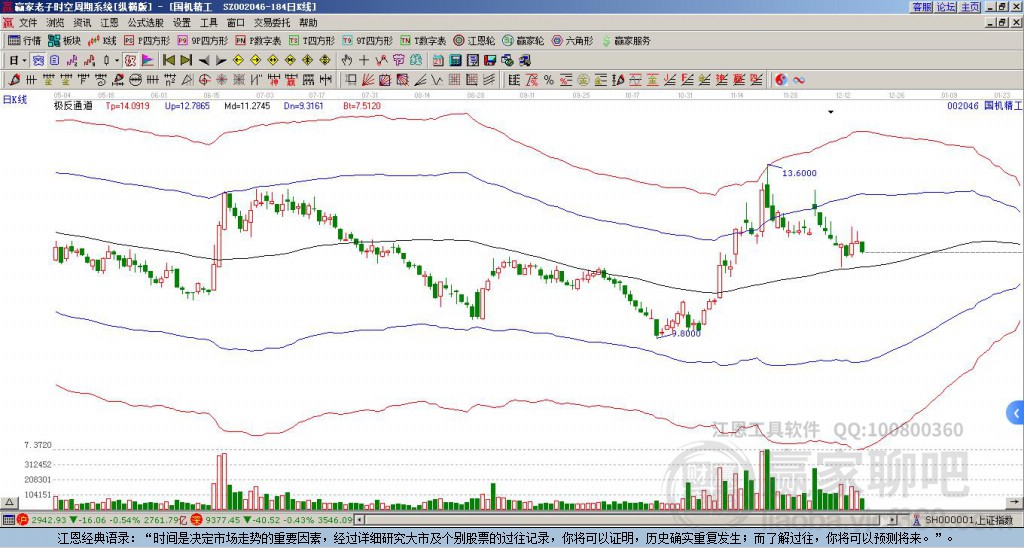Click the 2942.93 Shanghai index reading
Viewport: 1024px width, 548px height.
click(48, 520)
